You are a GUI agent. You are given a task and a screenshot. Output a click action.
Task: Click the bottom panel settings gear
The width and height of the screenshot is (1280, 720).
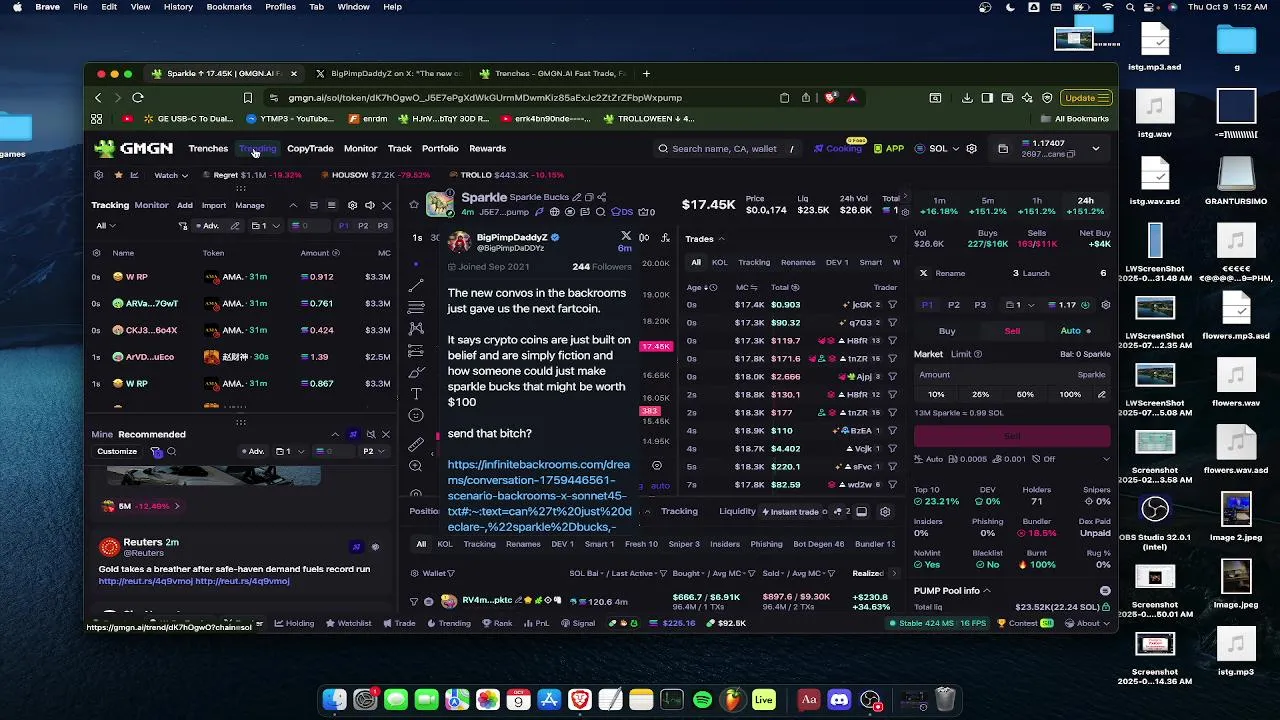[x=885, y=512]
